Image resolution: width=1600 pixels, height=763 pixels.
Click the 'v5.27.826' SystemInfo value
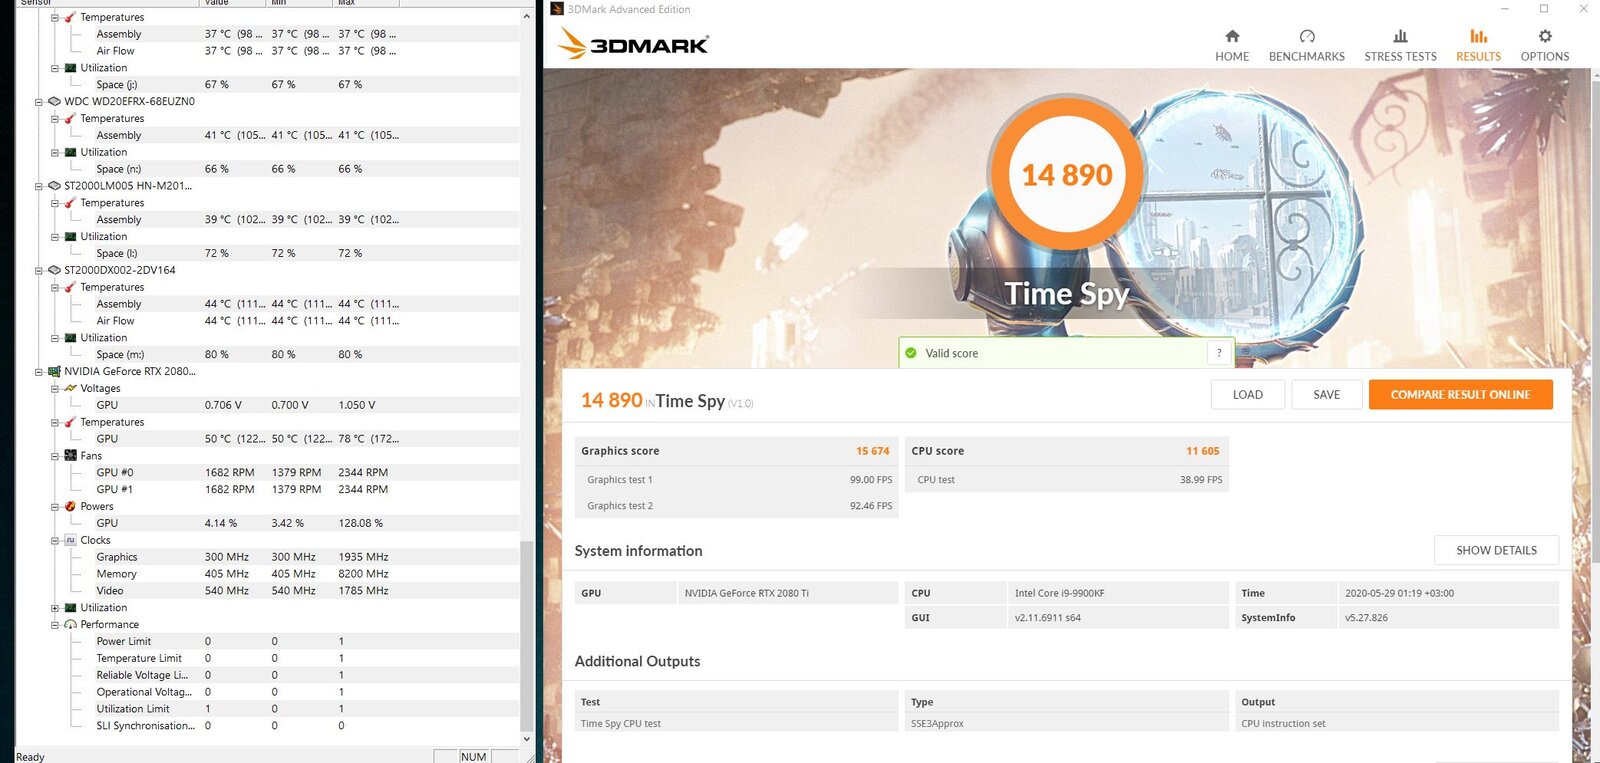point(1366,618)
